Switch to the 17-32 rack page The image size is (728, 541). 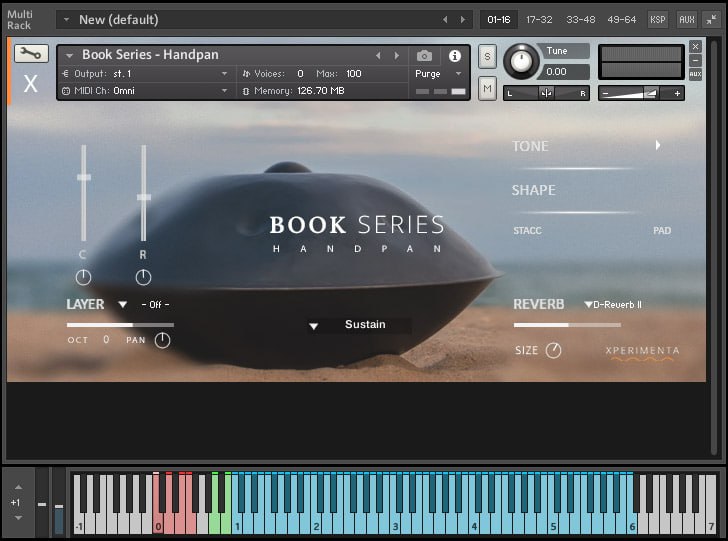tap(539, 20)
